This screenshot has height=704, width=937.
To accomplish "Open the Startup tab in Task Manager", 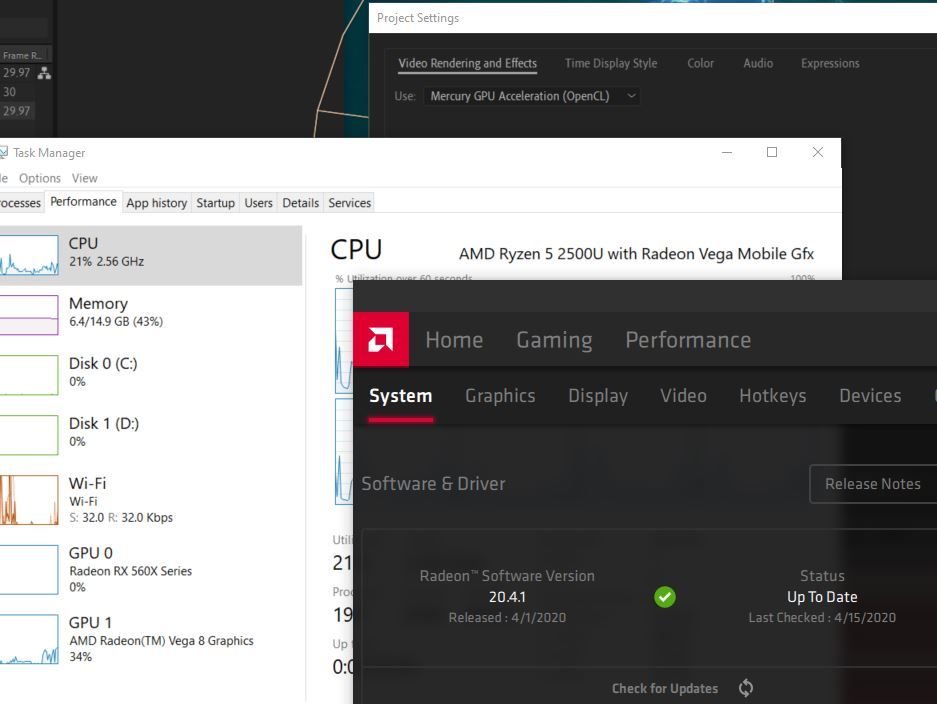I will click(x=215, y=203).
